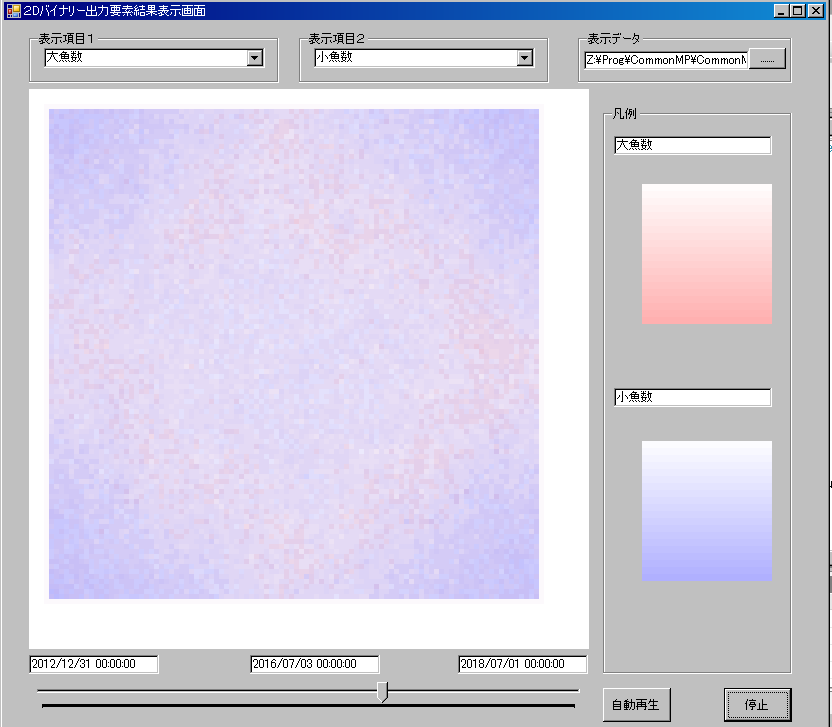Click the red 大魚数 legend gradient

pyautogui.click(x=707, y=254)
